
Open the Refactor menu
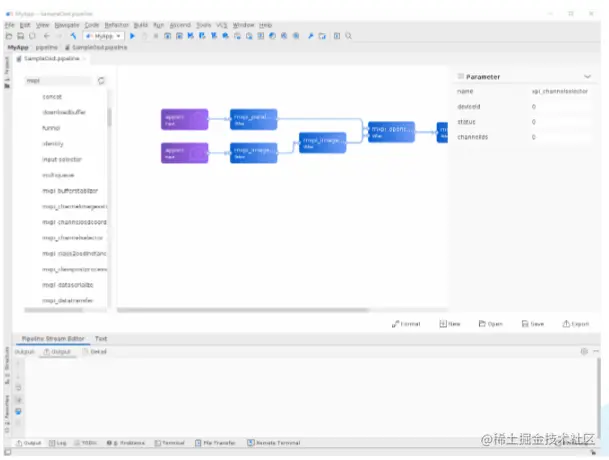(117, 25)
